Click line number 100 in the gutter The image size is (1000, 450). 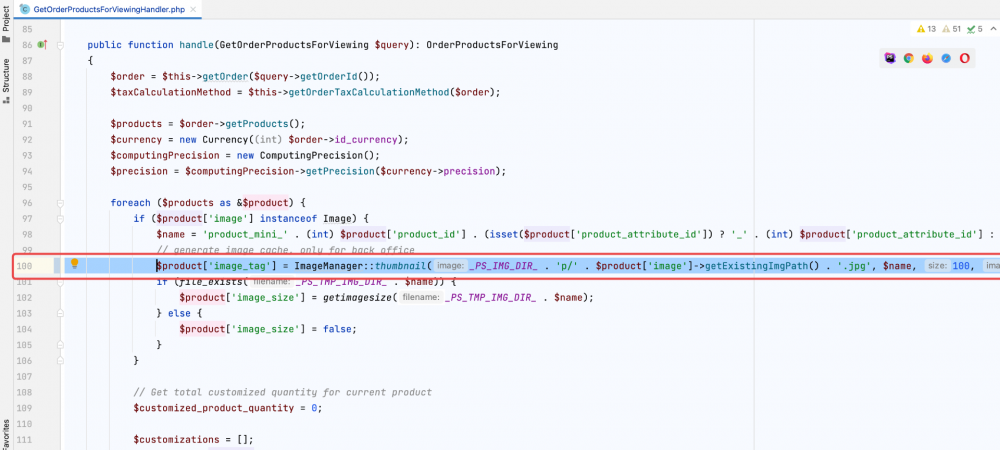25,266
